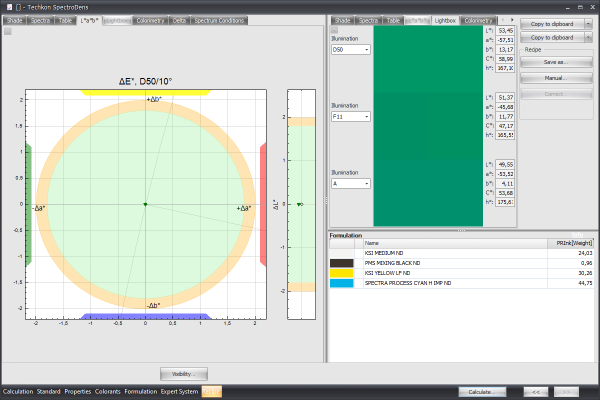Click the app icon in the title bar
This screenshot has width=600, height=400.
pyautogui.click(x=7, y=6)
